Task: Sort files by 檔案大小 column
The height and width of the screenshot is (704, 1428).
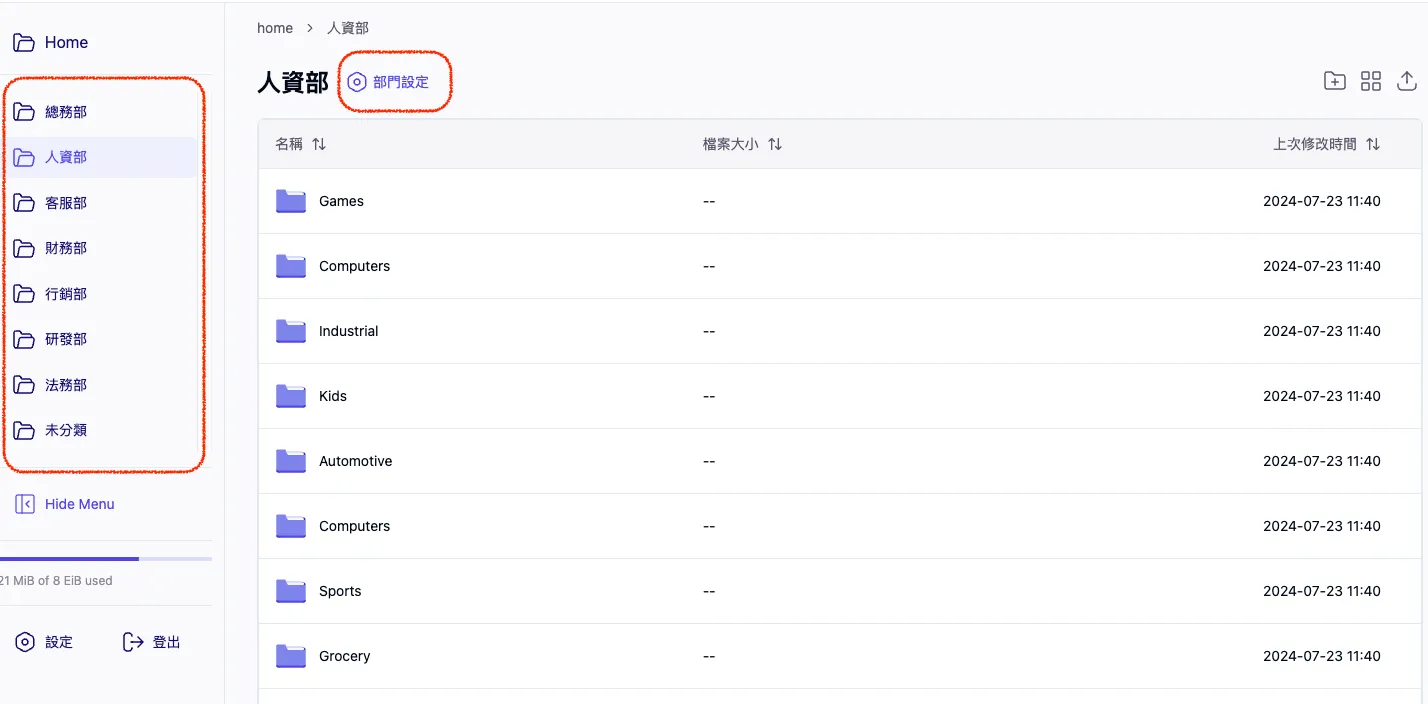Action: (x=742, y=144)
